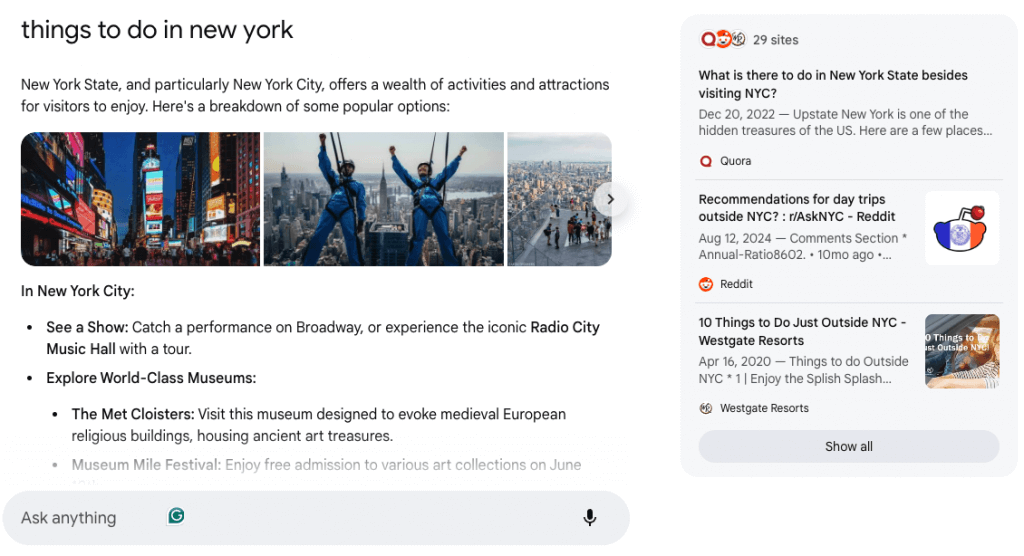Click the stacked site icons beside 29 sites
The width and height of the screenshot is (1024, 556).
coord(722,39)
